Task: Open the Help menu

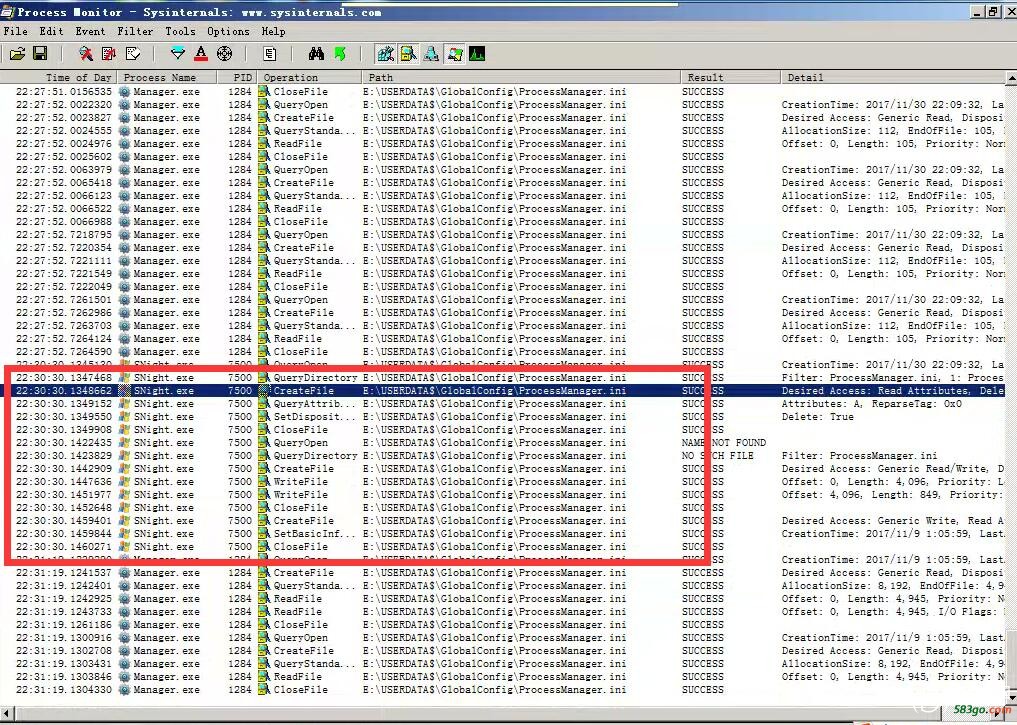Action: click(x=273, y=31)
